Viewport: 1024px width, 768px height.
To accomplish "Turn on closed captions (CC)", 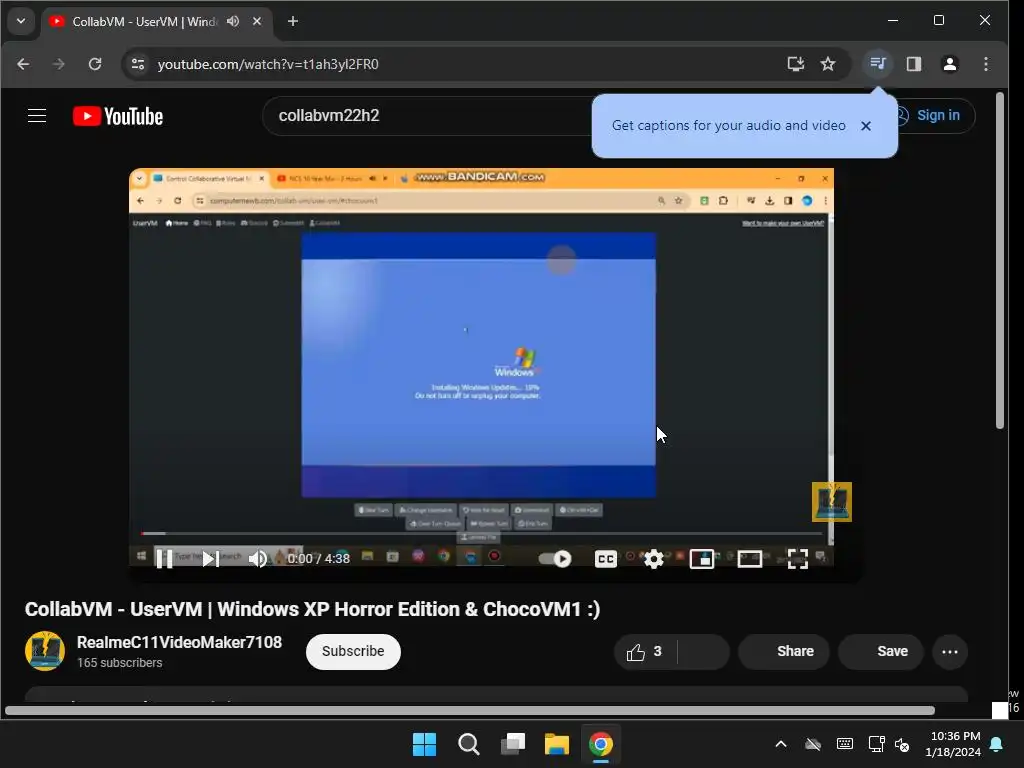I will (x=605, y=558).
